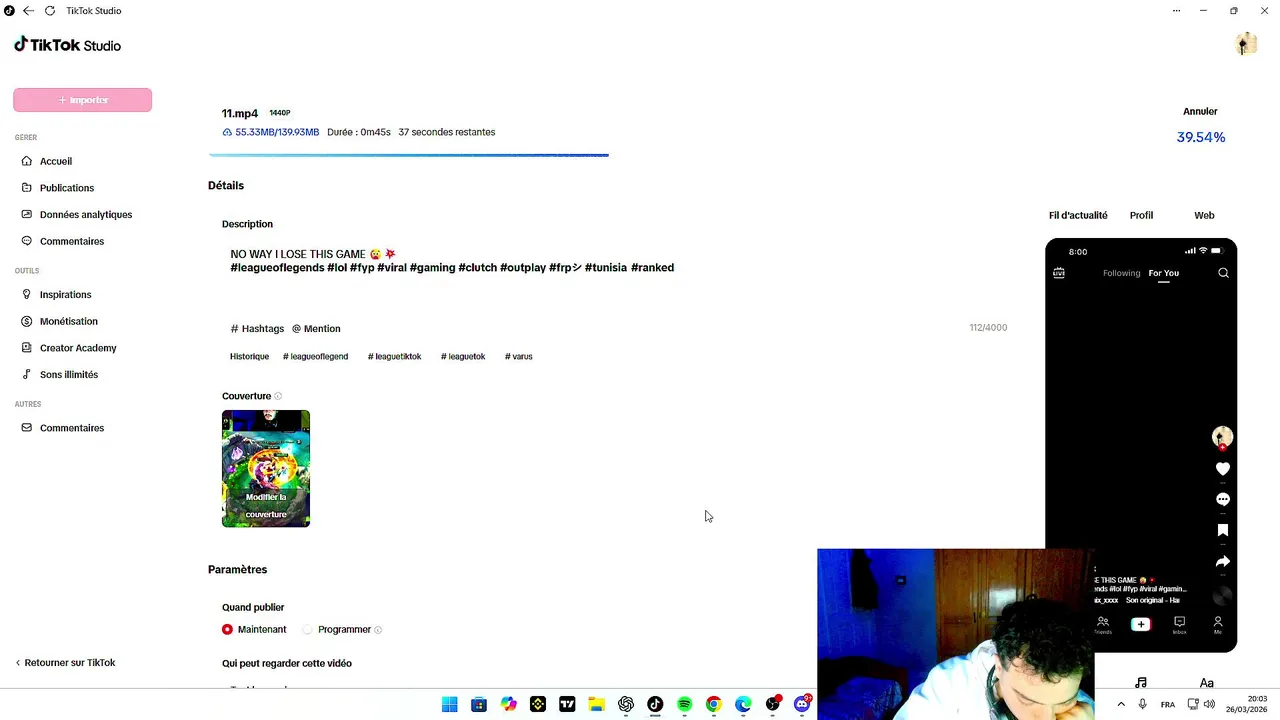Select For You tab in phone preview

point(1164,273)
